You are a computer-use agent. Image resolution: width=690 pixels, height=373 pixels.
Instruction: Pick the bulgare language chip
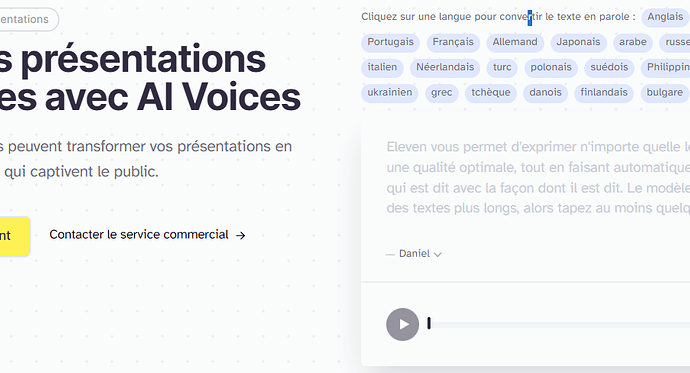[664, 92]
